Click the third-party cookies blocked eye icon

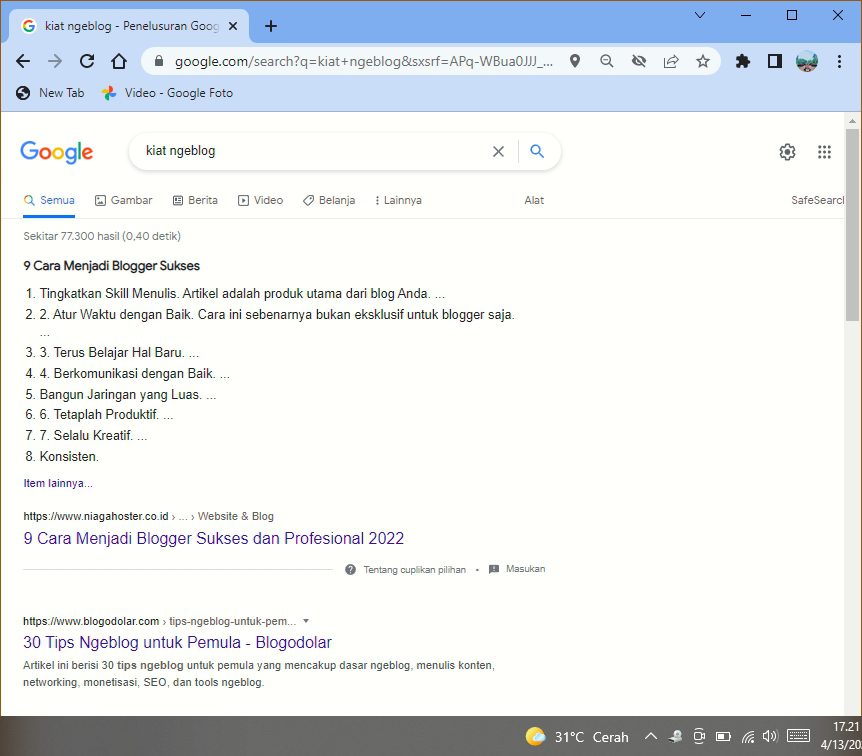pyautogui.click(x=639, y=61)
